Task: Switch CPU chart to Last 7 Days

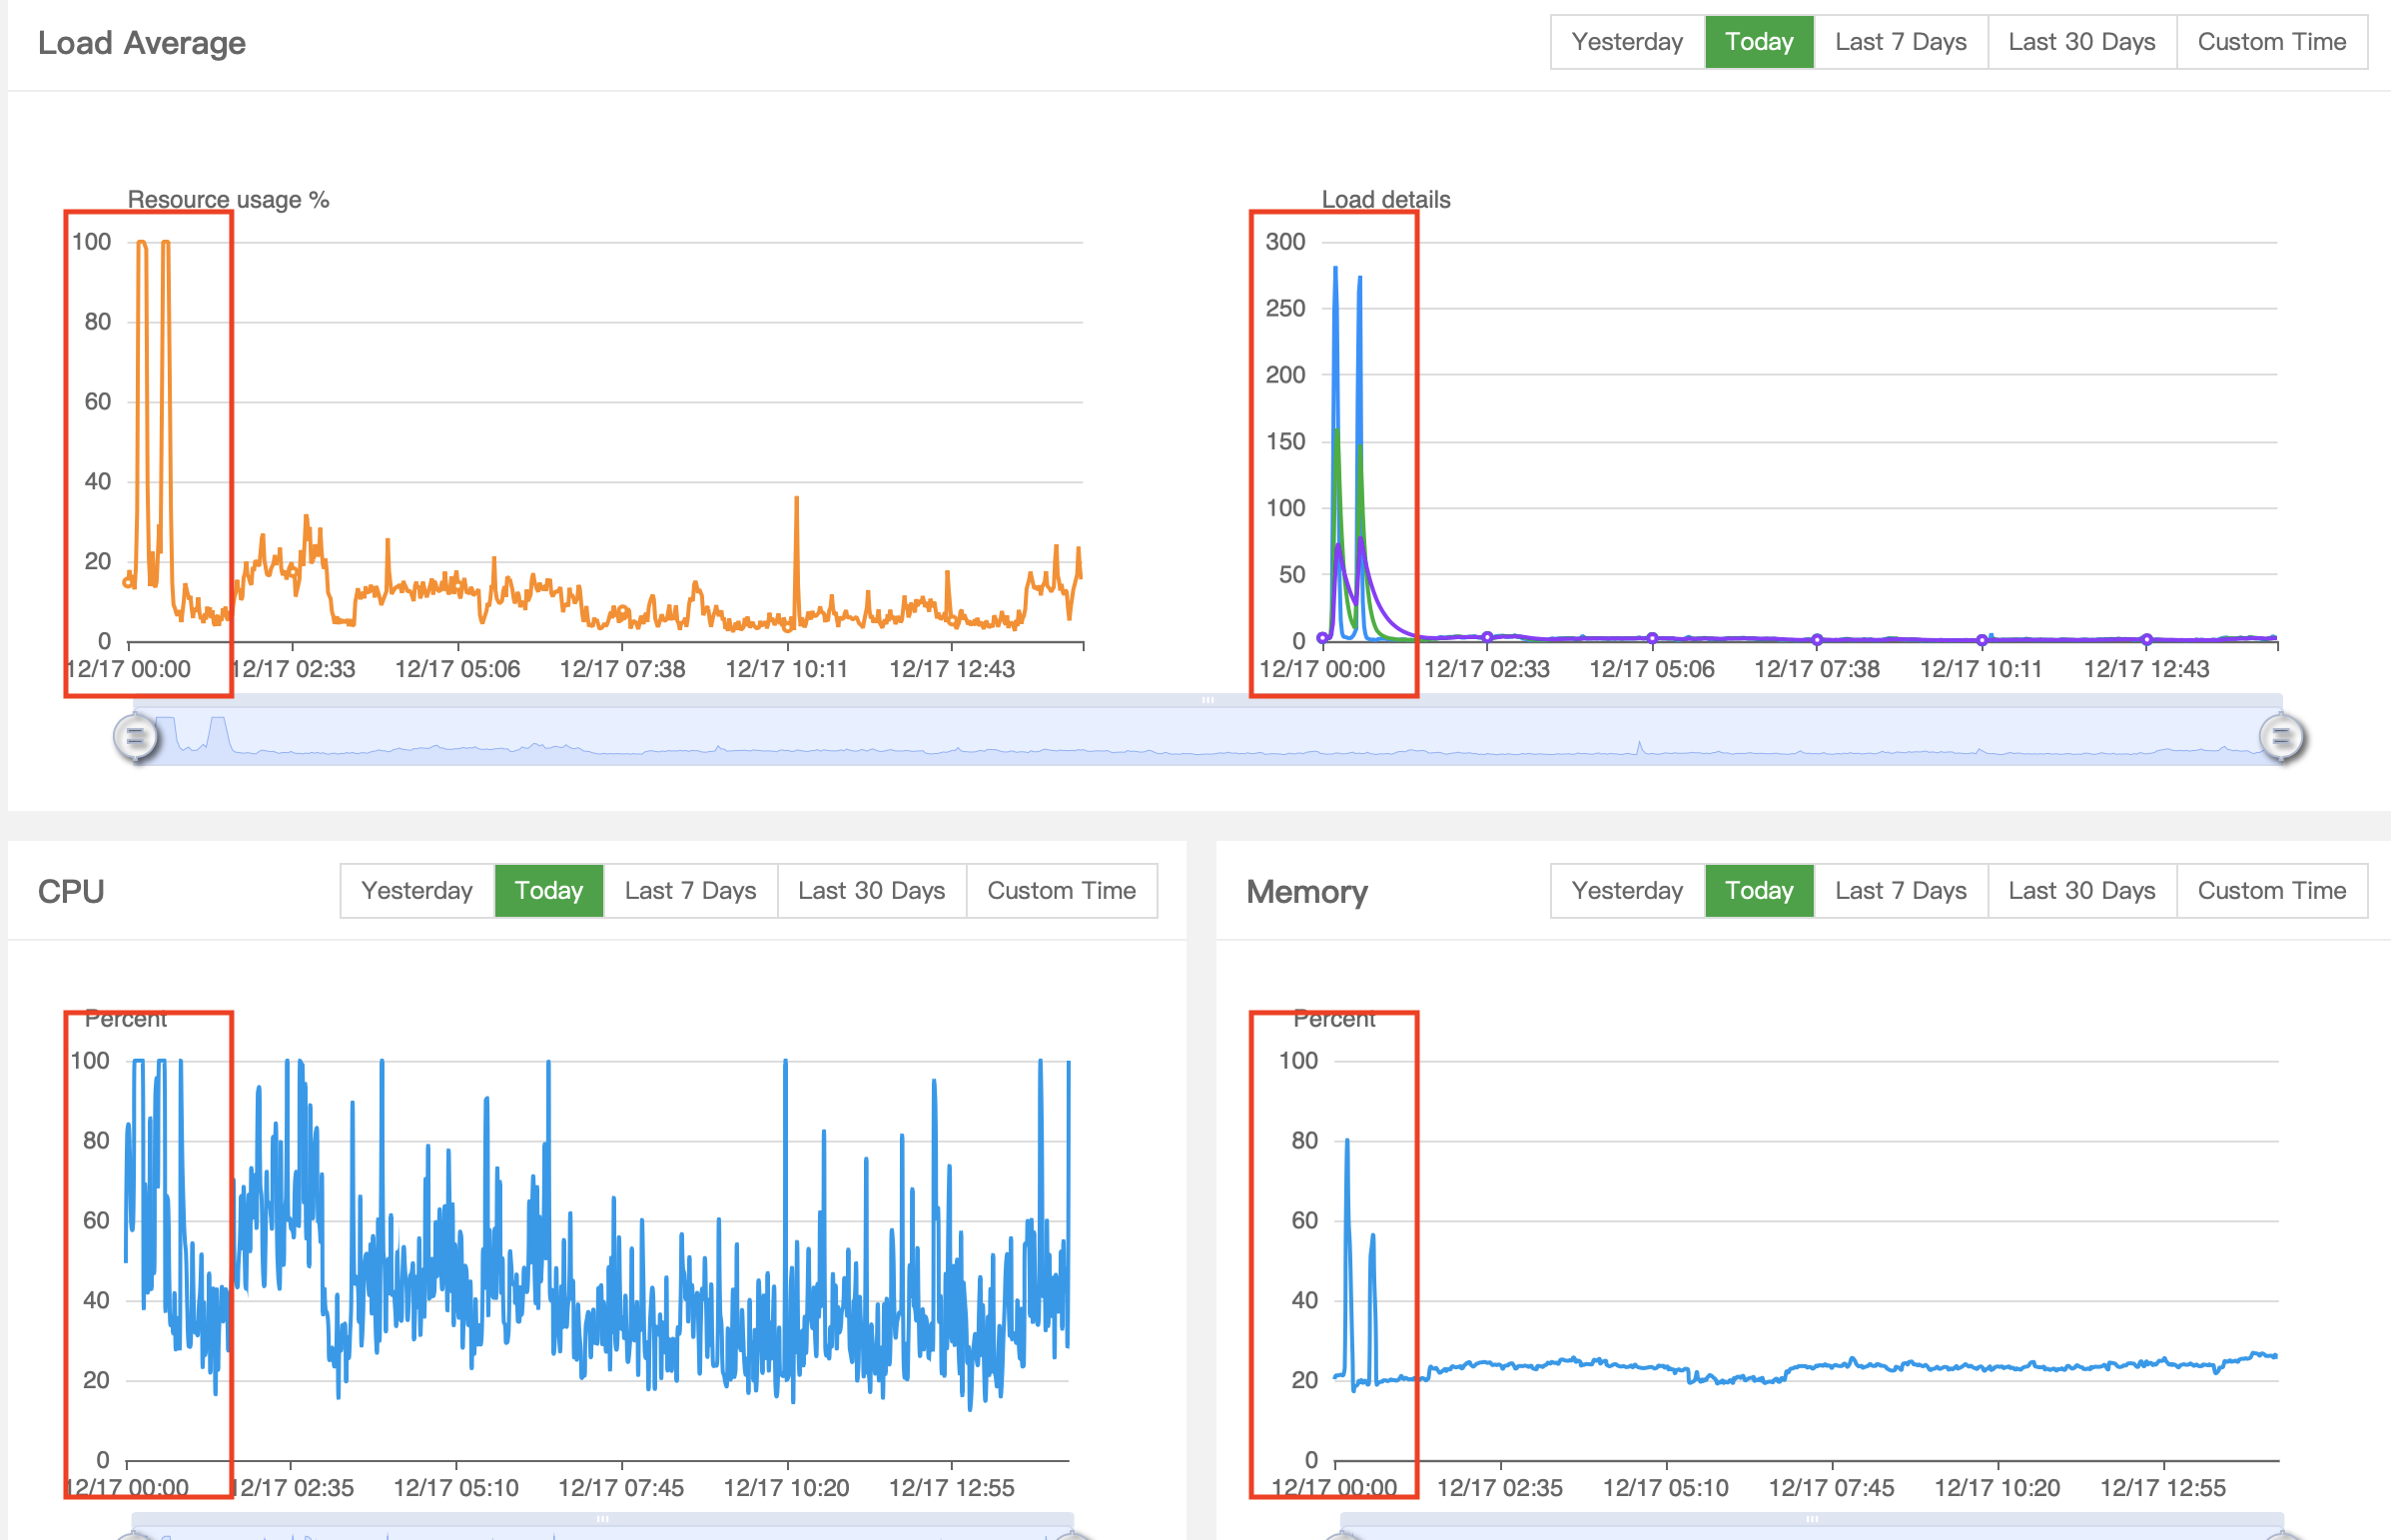Action: click(690, 891)
